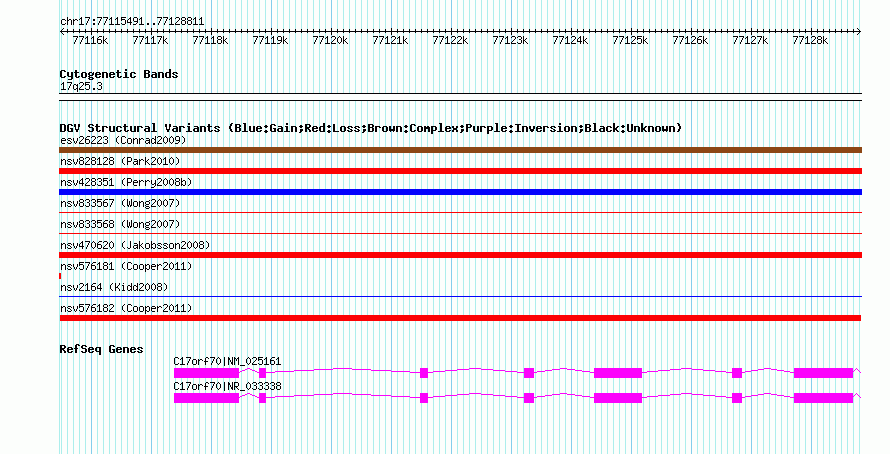
Task: Open the nsv576182 (Cooper2011) variant label
Action: pyautogui.click(x=126, y=308)
